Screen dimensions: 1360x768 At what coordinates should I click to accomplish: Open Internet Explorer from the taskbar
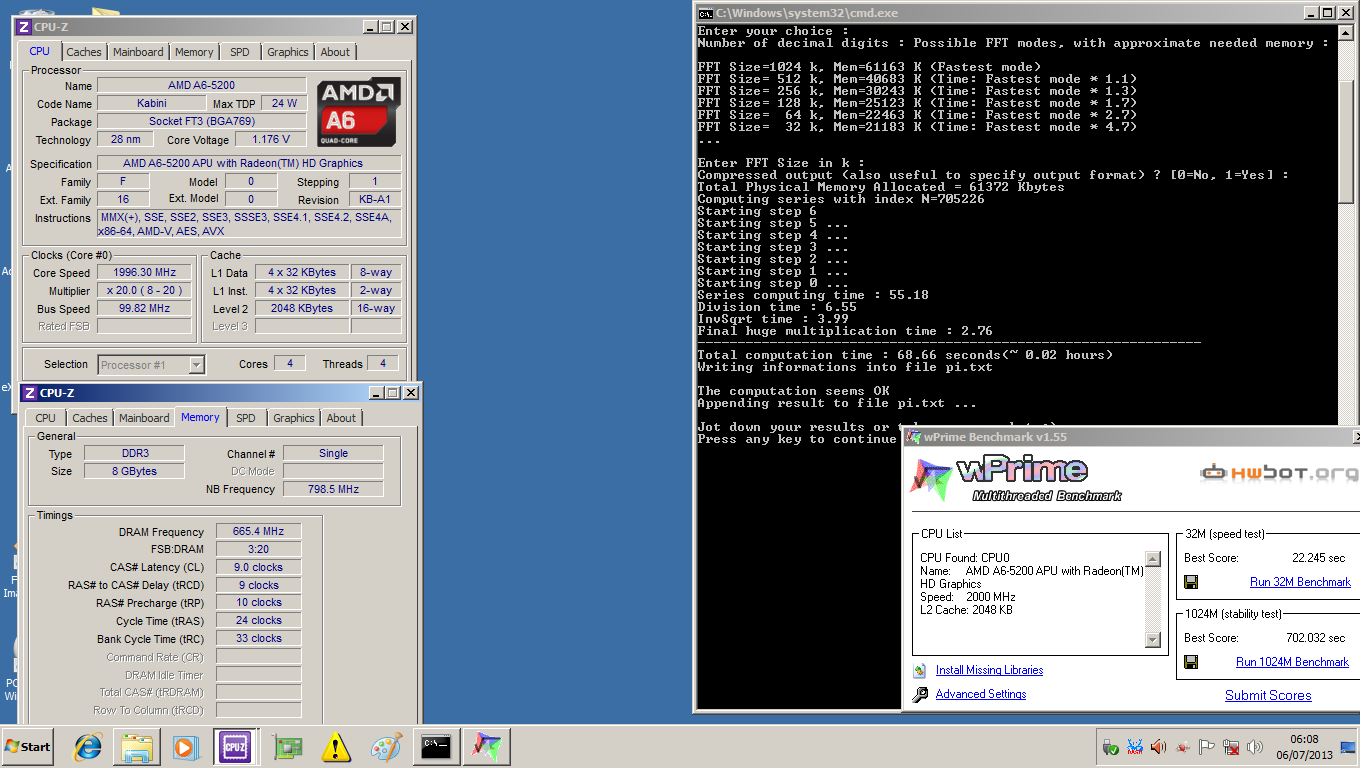[89, 746]
